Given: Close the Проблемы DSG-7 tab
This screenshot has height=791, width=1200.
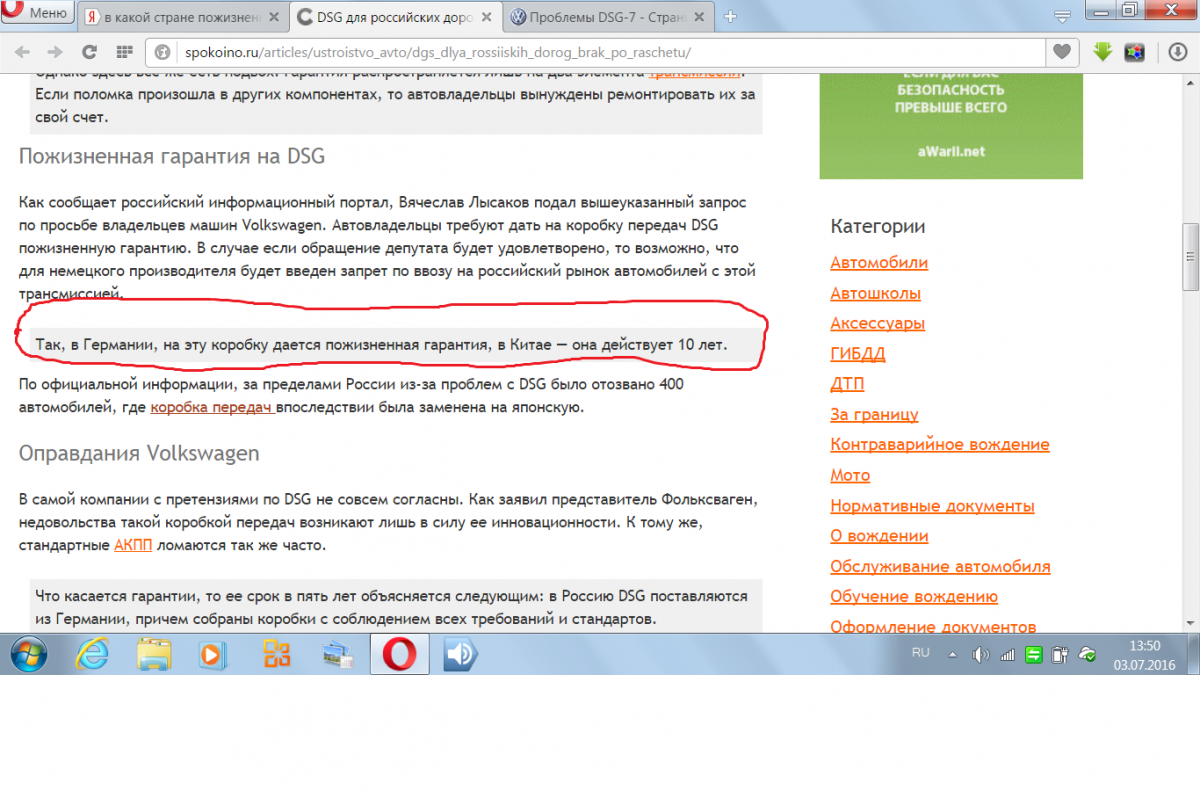Looking at the screenshot, I should (x=701, y=17).
